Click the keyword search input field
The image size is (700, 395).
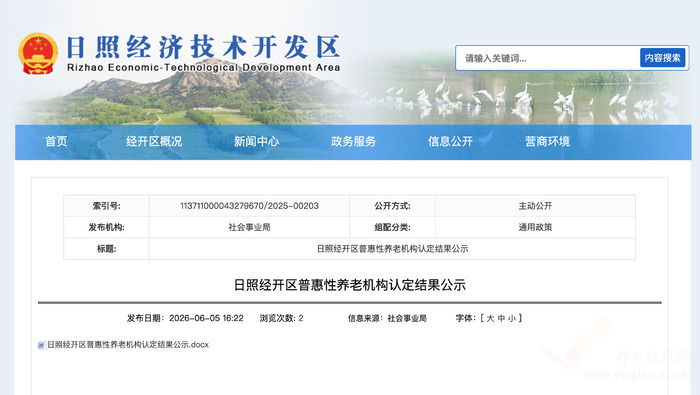(548, 58)
